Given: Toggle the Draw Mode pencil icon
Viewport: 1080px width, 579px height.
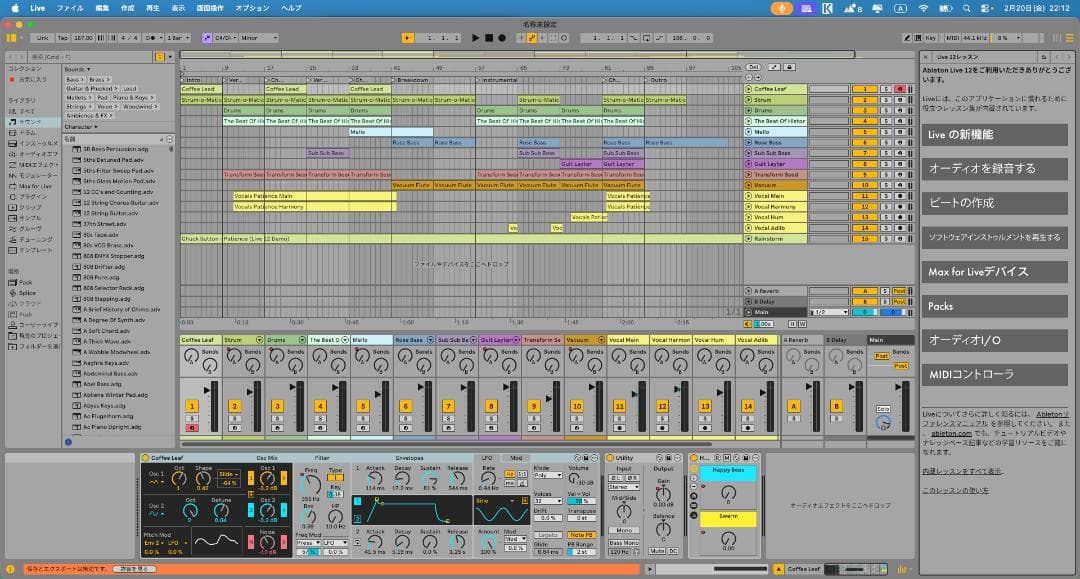Looking at the screenshot, I should [x=907, y=38].
